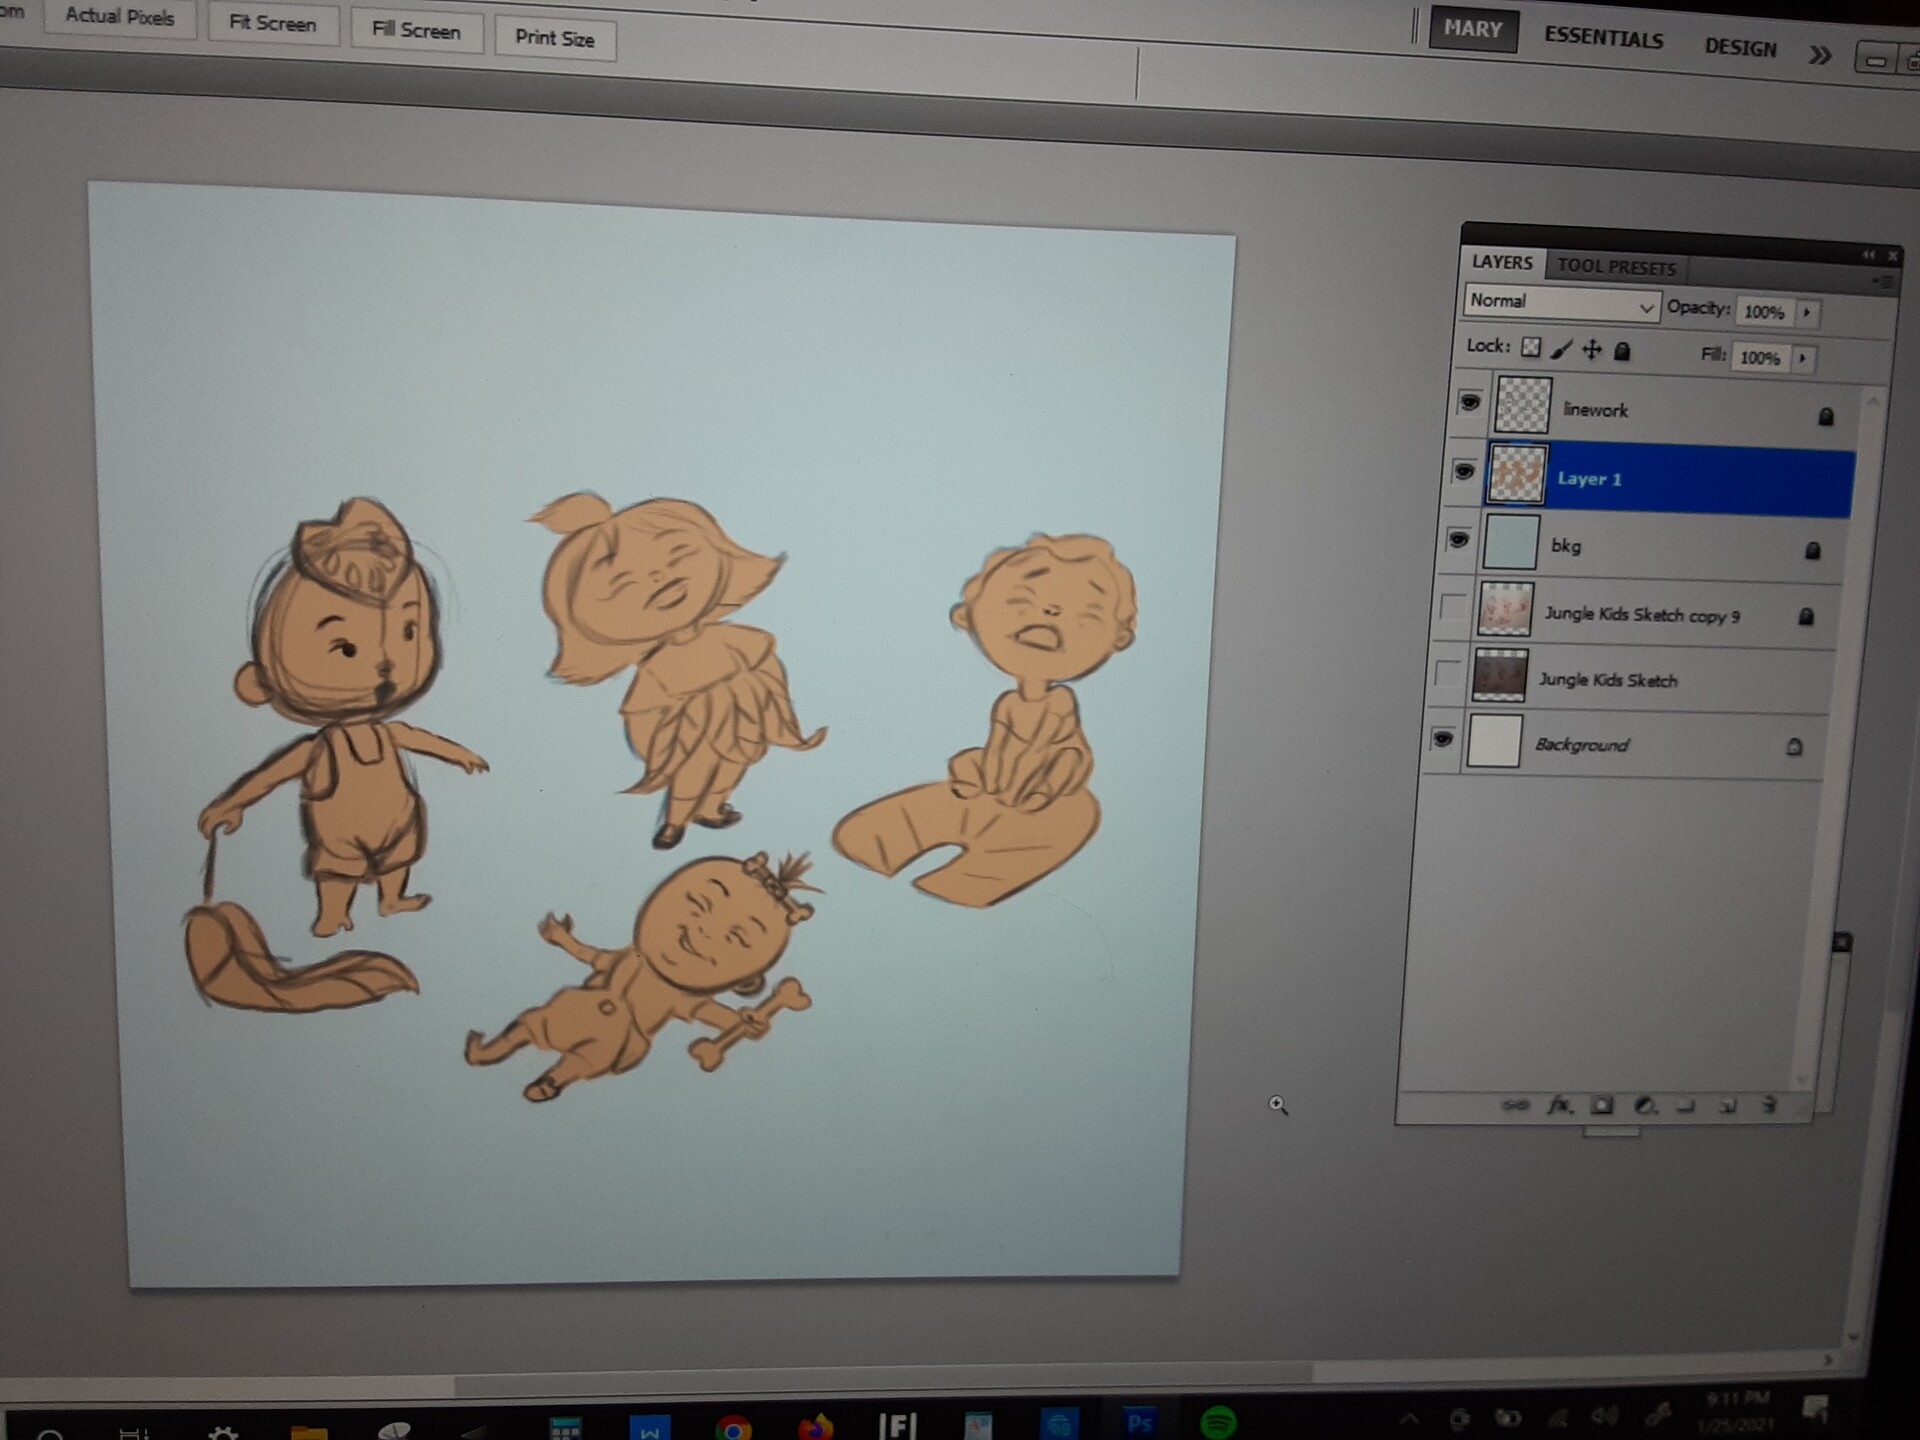
Task: Show the Jungle Kids Sketch copy 9 layer
Action: point(1452,607)
